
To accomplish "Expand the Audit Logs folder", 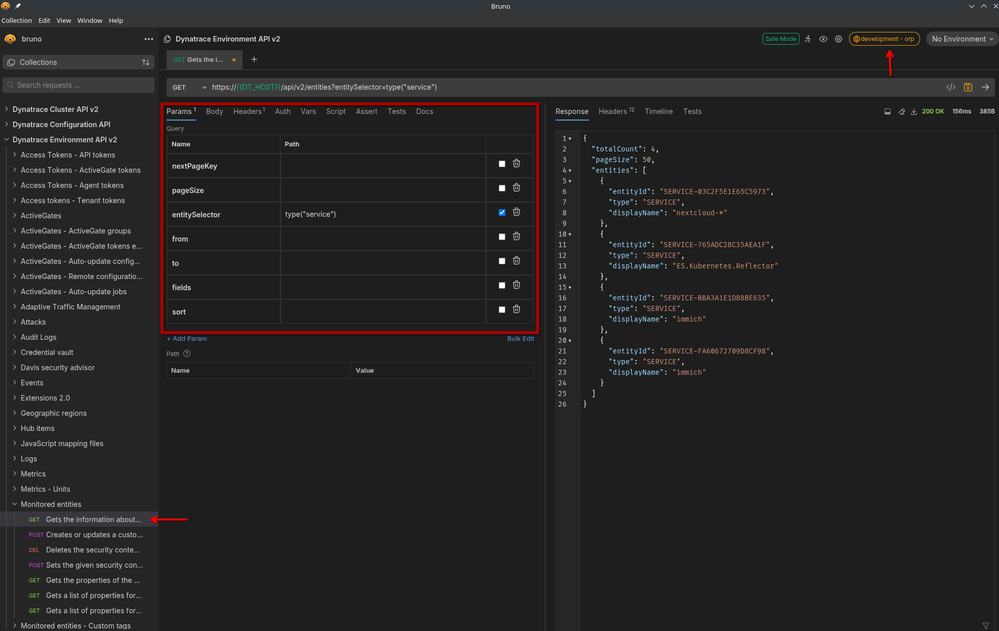I will coord(38,337).
